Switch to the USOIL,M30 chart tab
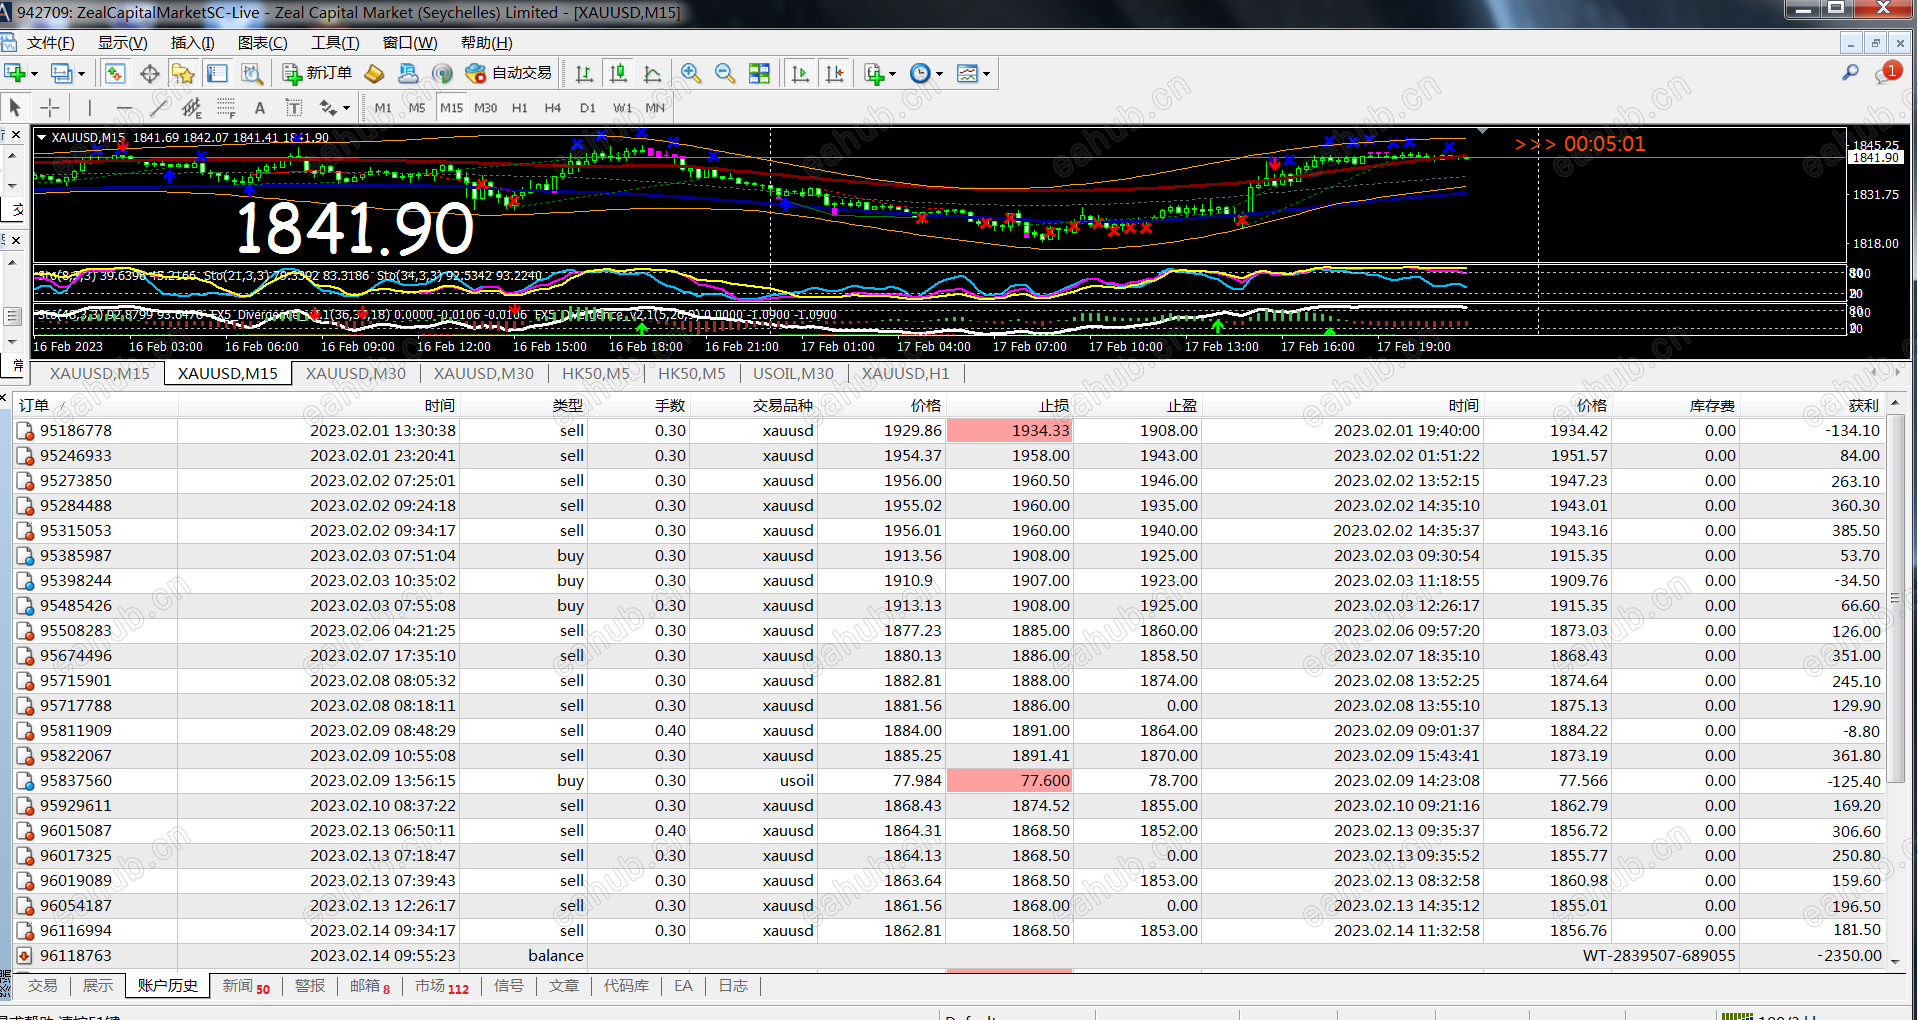The width and height of the screenshot is (1918, 1020). pos(793,373)
